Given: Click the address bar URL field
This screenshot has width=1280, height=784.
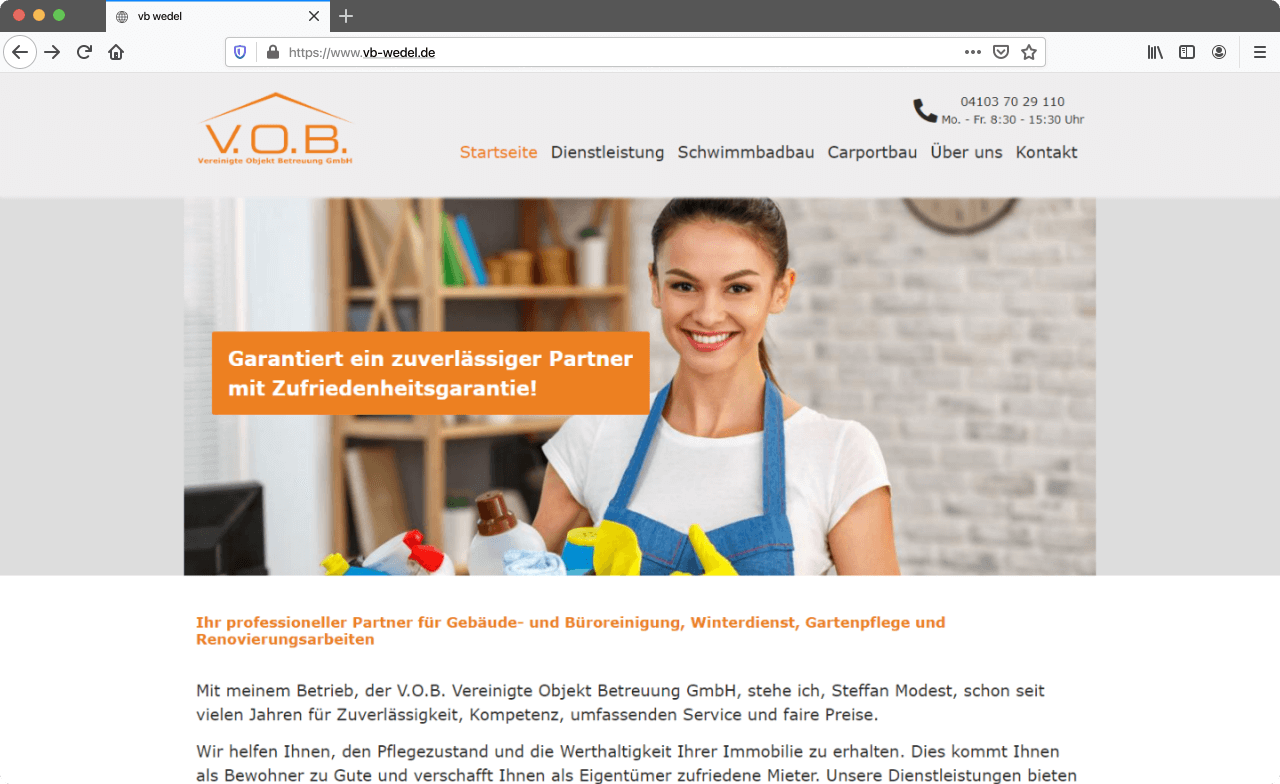Looking at the screenshot, I should 620,52.
